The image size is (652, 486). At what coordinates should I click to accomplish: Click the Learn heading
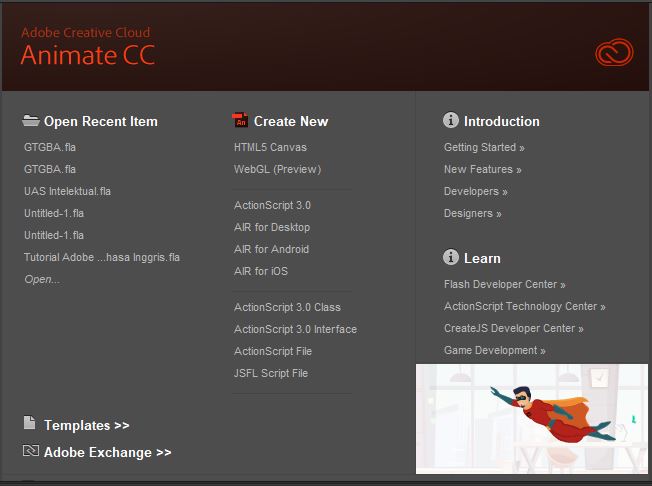482,259
